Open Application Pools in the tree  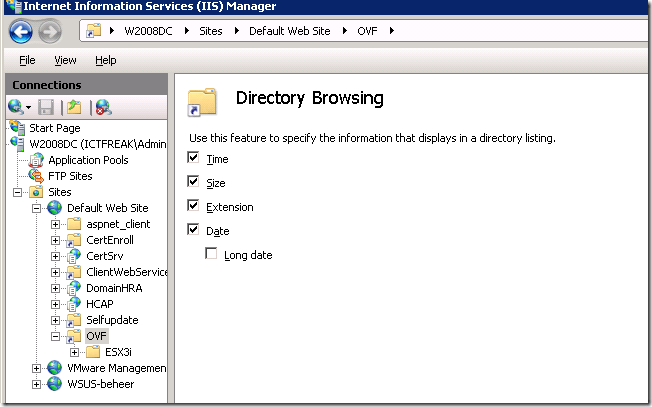pos(87,160)
